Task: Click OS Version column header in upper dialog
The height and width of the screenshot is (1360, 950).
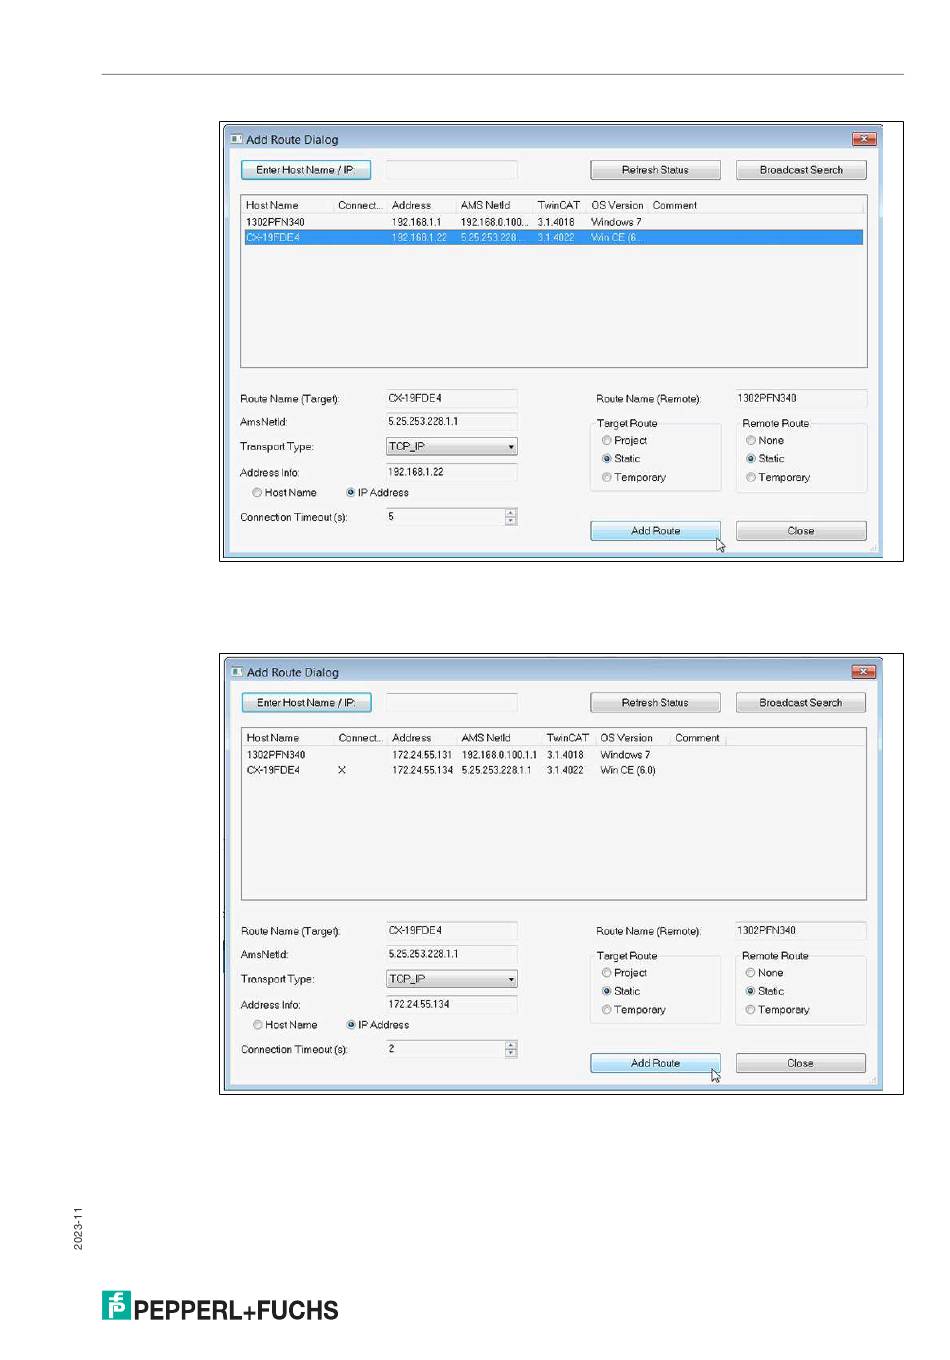Action: tap(618, 205)
